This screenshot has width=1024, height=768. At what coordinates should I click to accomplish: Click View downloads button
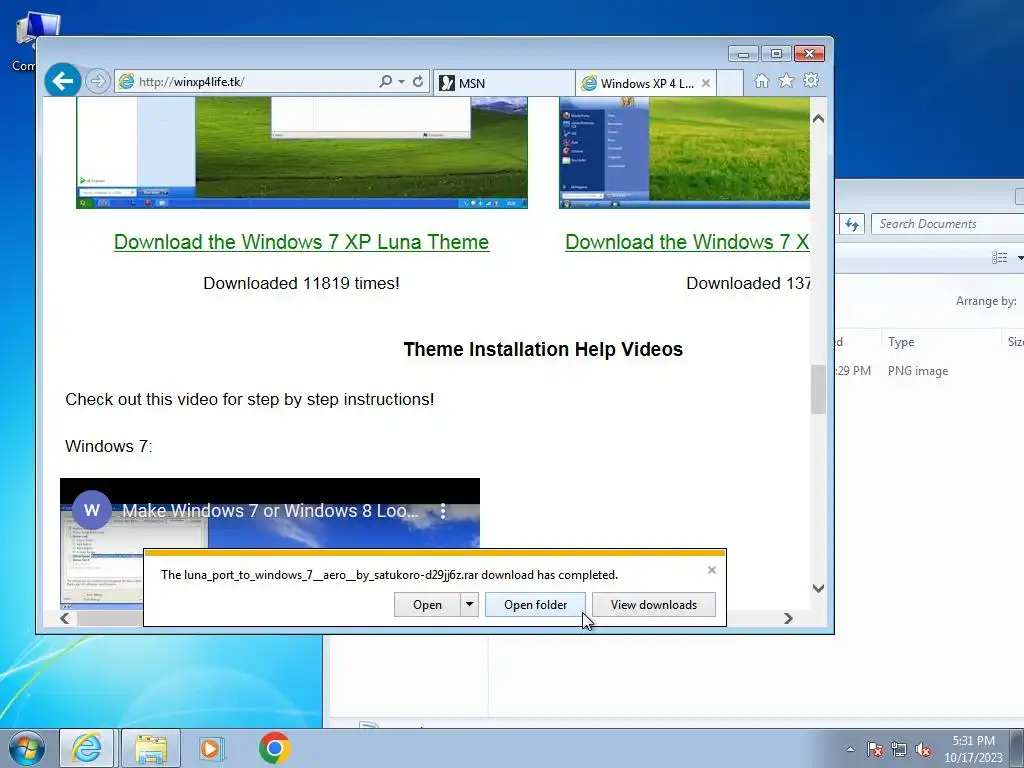[654, 605]
